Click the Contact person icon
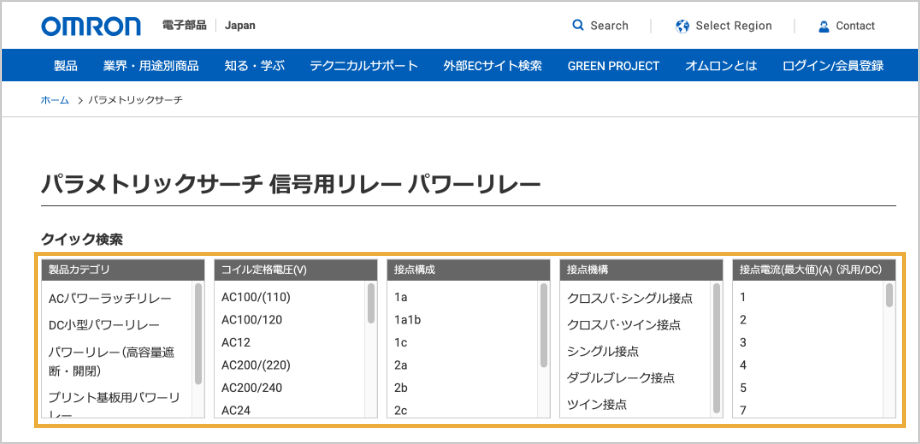The image size is (920, 444). tap(824, 26)
